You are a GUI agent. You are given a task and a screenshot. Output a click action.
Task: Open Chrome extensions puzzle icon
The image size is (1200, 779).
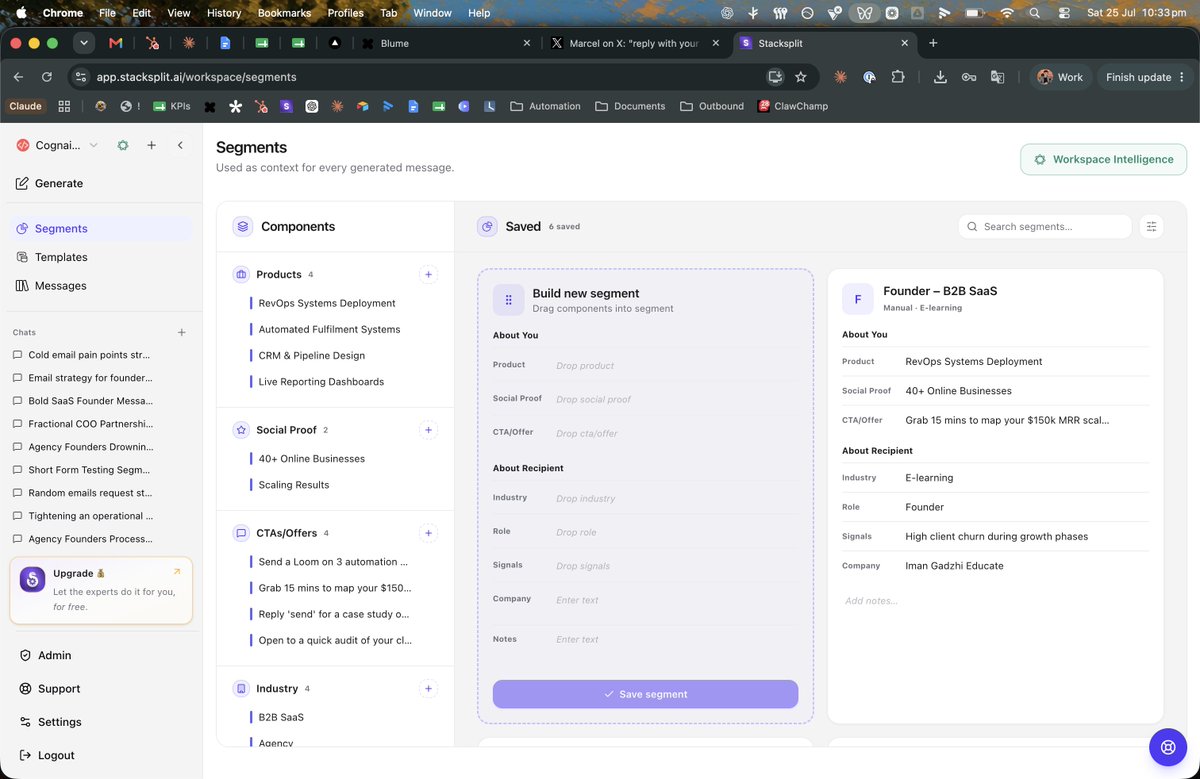[897, 77]
